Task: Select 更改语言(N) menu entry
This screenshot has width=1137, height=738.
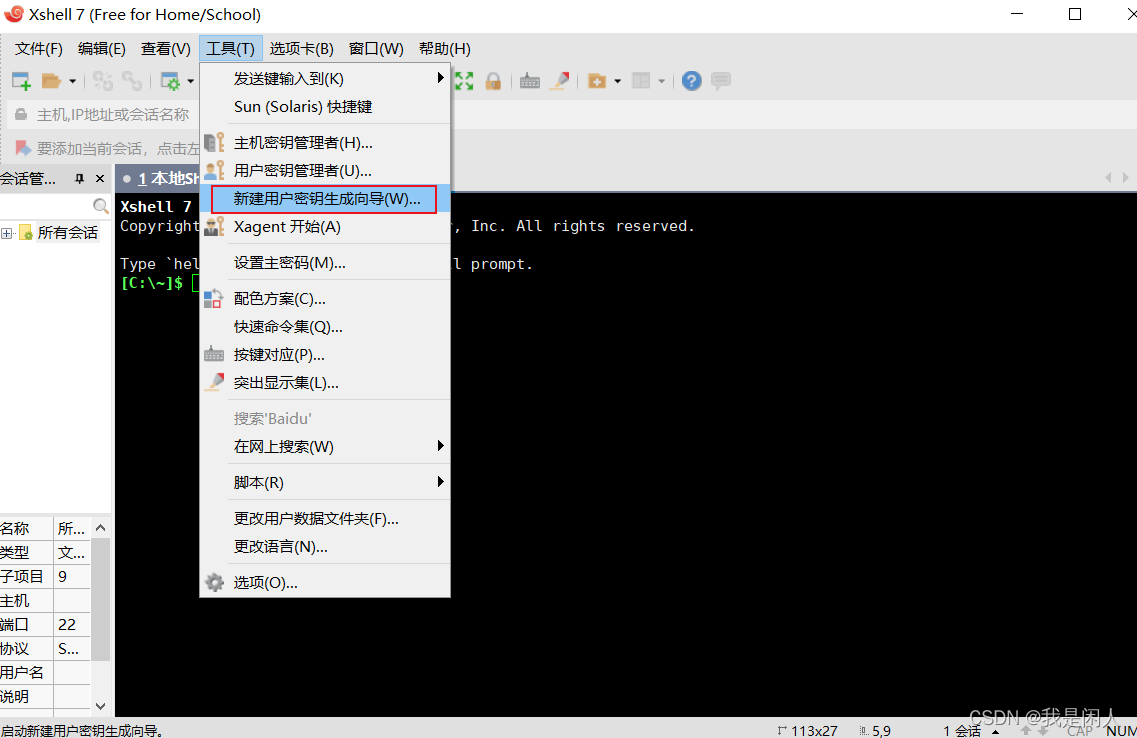Action: [325, 547]
